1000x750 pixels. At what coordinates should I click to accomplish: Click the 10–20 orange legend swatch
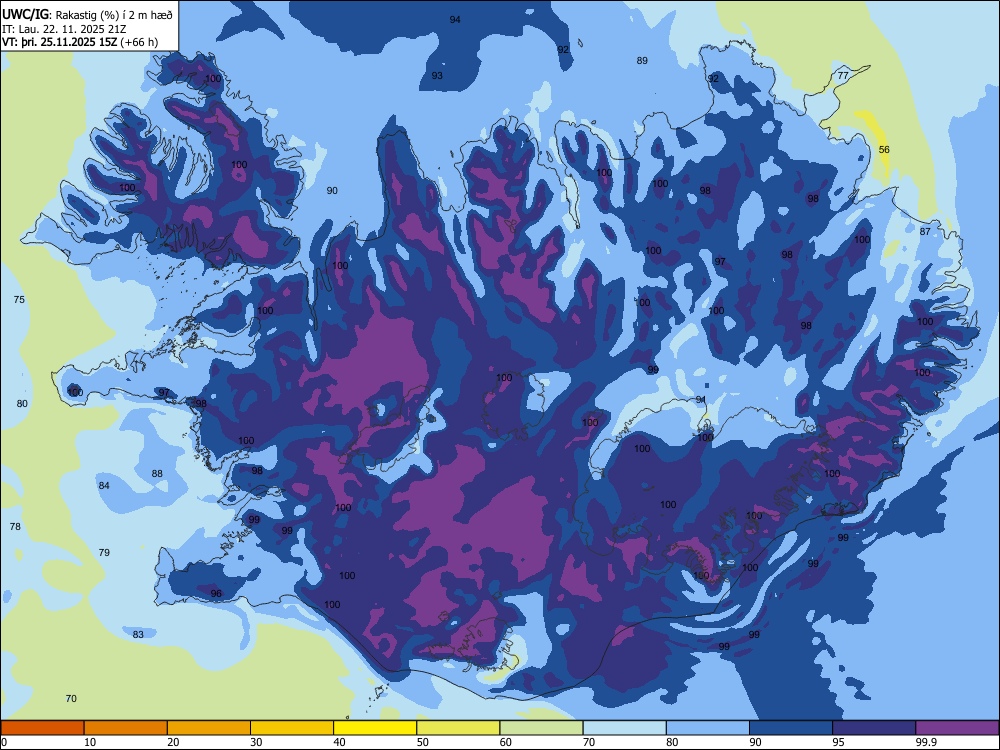126,728
